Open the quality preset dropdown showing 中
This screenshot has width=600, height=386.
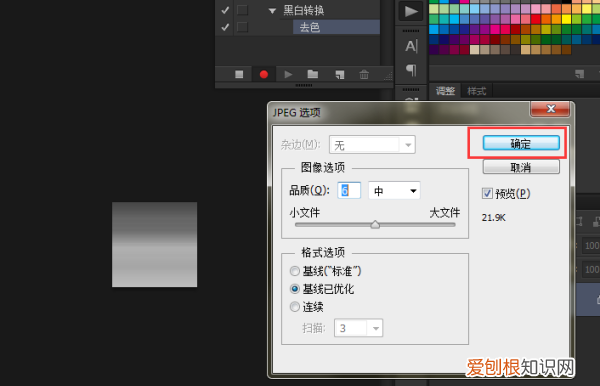pos(394,191)
